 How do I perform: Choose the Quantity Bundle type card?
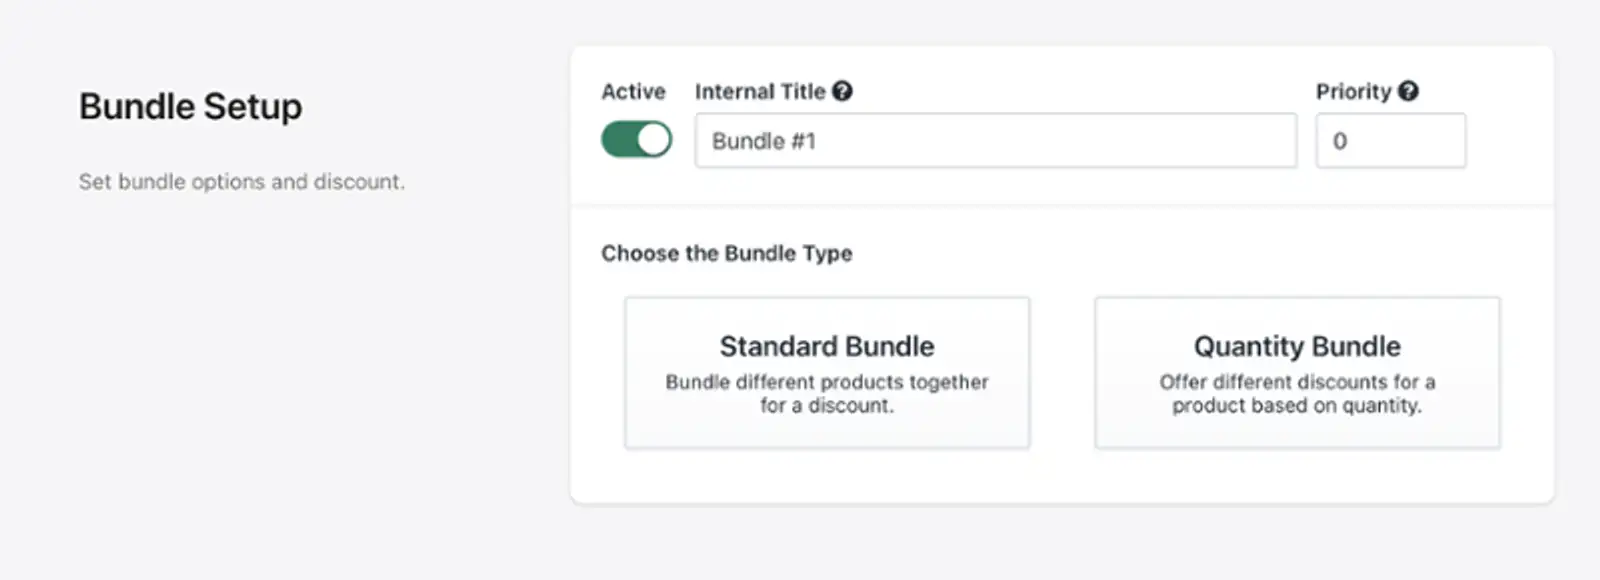pos(1297,372)
